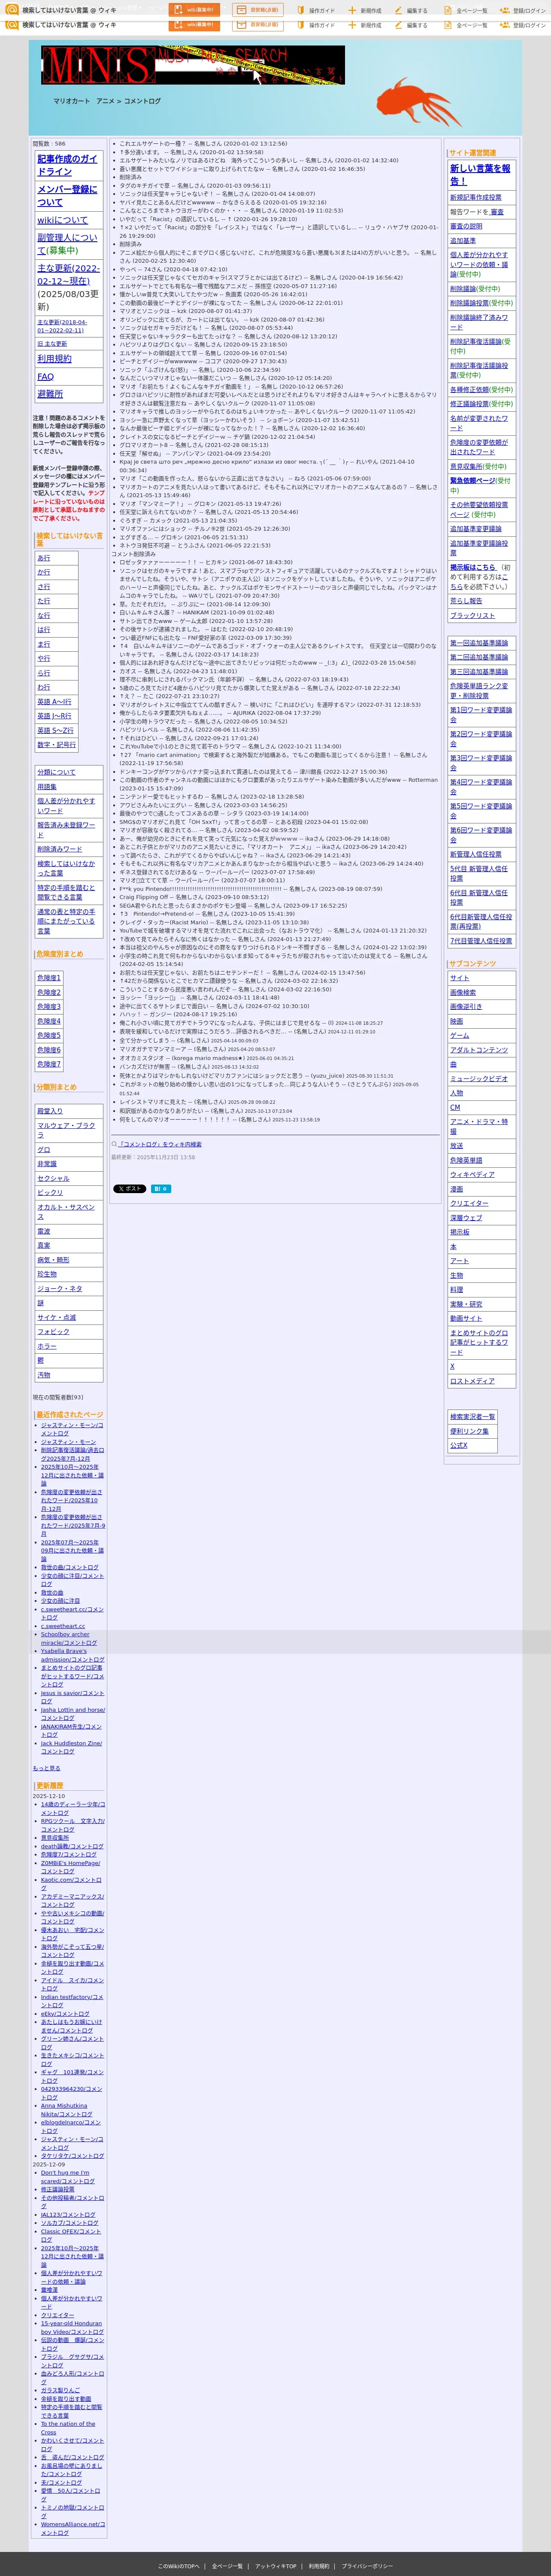The width and height of the screenshot is (551, 2576).
Task: Open 危険度7 list
Action: 49,1064
